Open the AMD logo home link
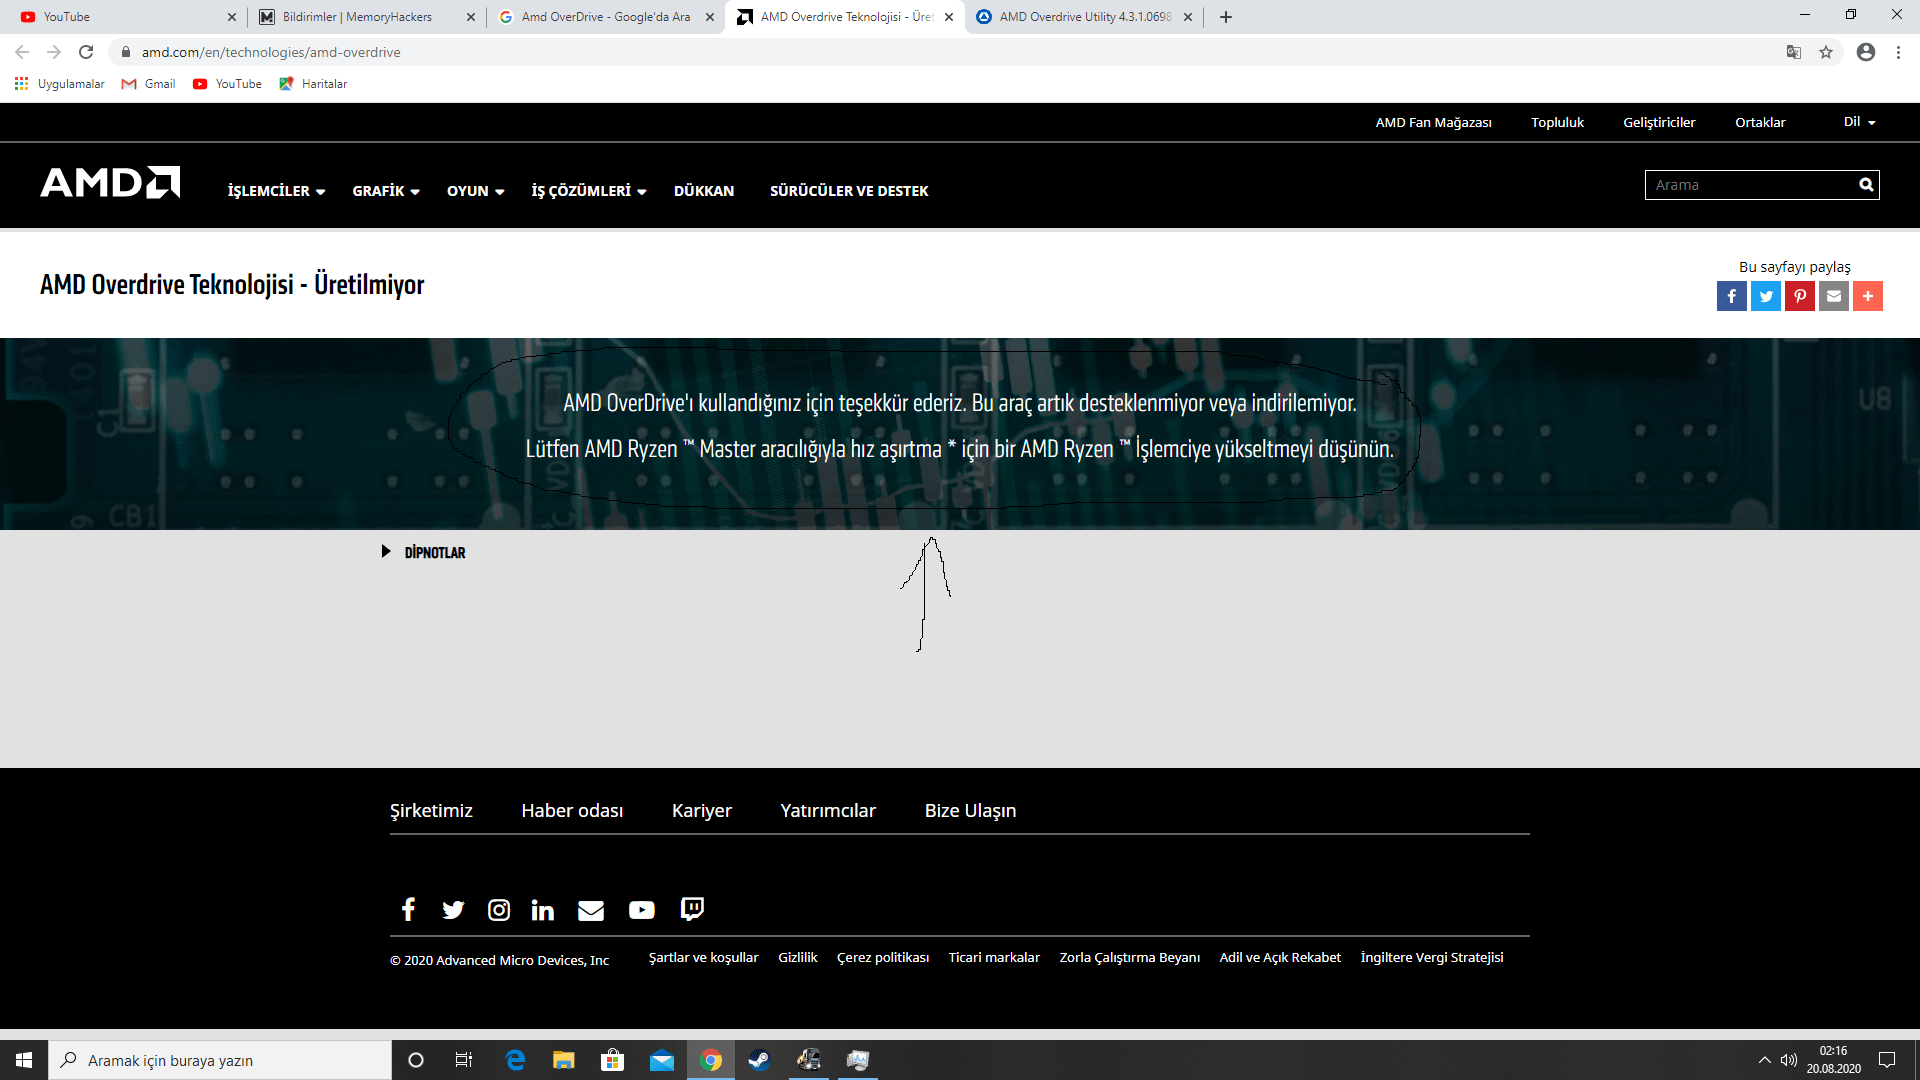This screenshot has height=1080, width=1920. (110, 183)
